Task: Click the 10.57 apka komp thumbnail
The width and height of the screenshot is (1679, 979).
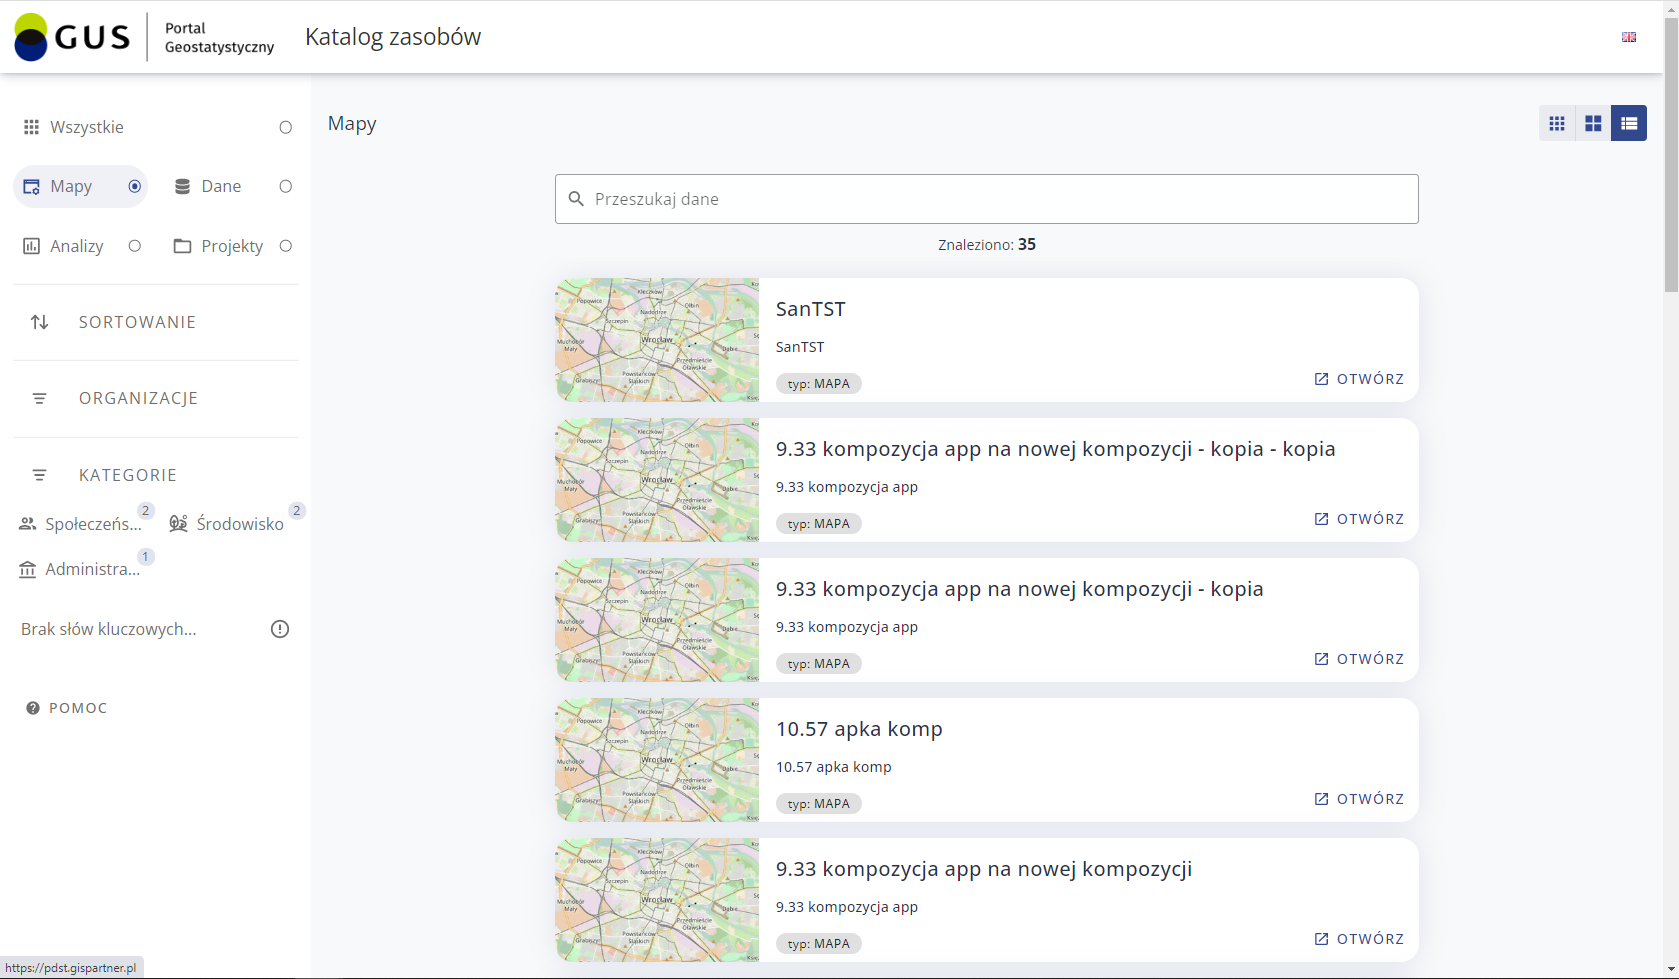Action: (x=657, y=760)
